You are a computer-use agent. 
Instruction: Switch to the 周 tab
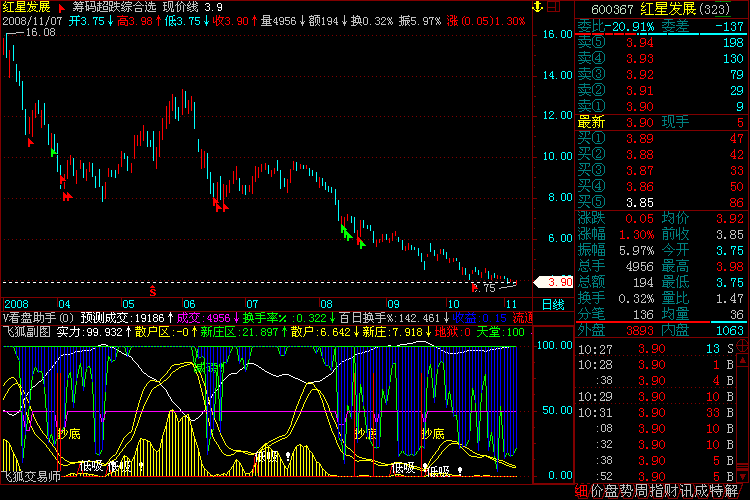[641, 491]
